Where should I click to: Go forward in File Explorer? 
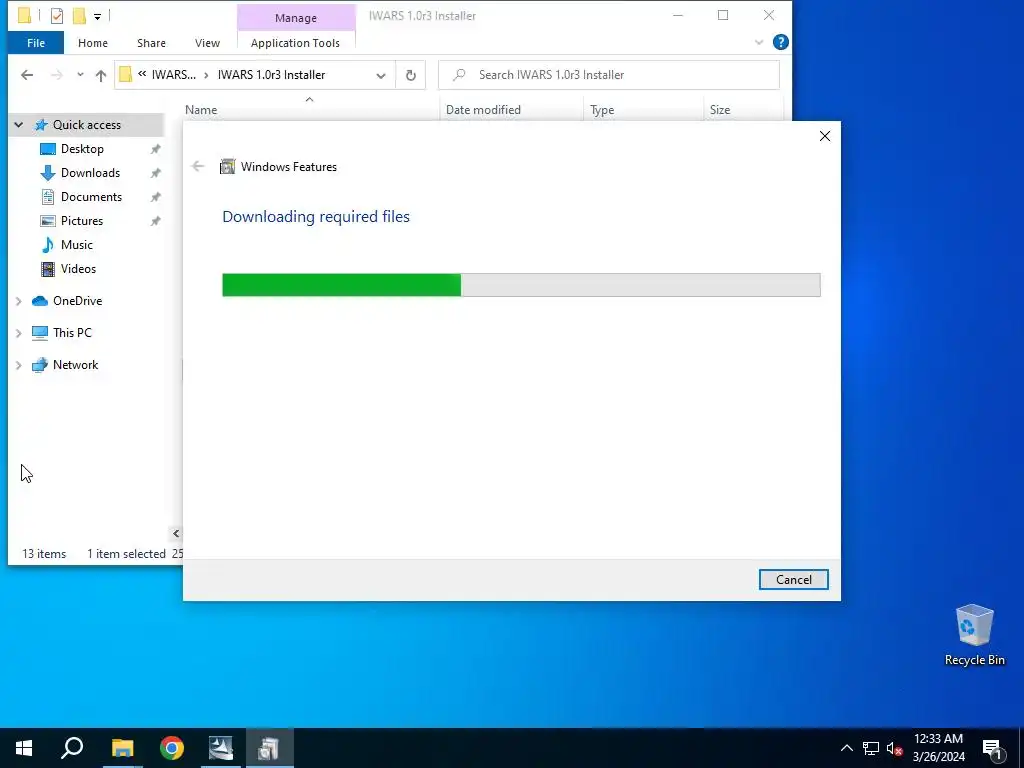[x=57, y=75]
